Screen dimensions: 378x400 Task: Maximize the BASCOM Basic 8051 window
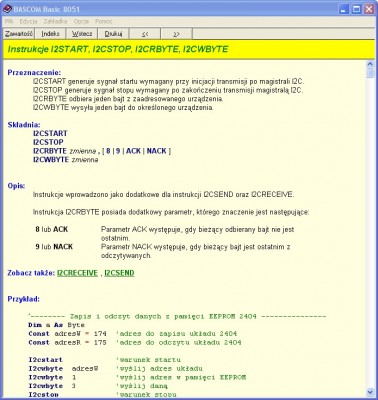(x=357, y=9)
